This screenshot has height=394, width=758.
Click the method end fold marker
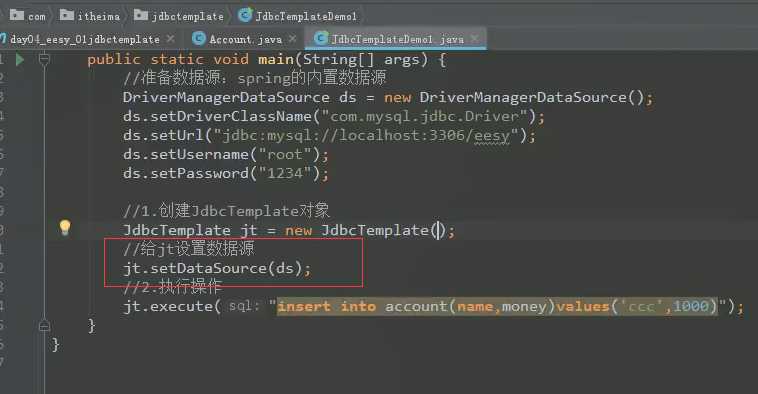tap(44, 325)
